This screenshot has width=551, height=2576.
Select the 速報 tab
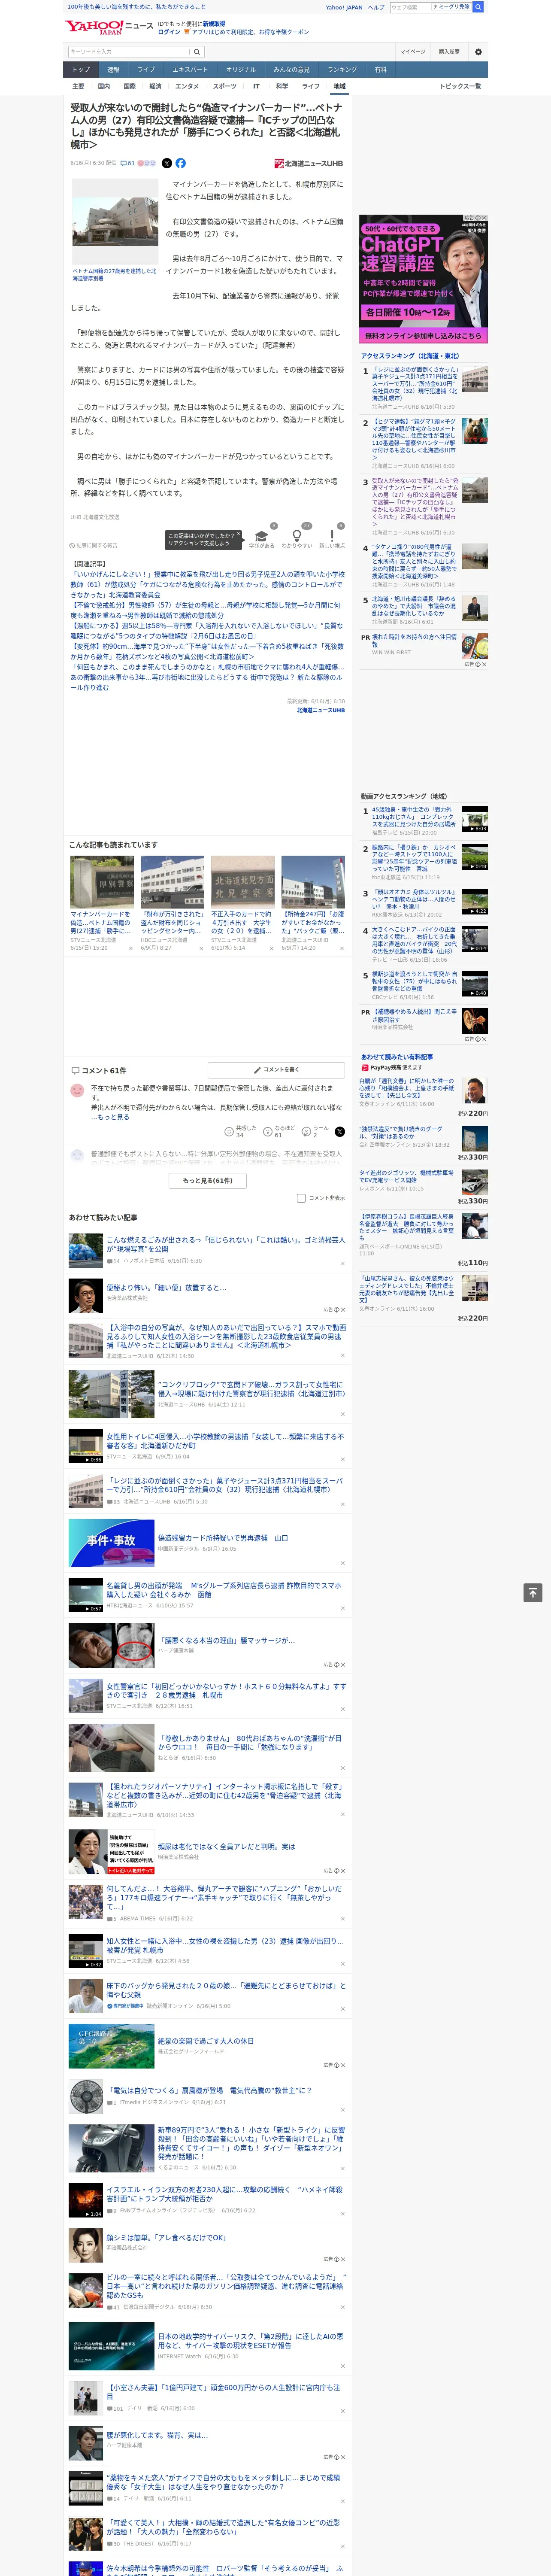point(113,70)
